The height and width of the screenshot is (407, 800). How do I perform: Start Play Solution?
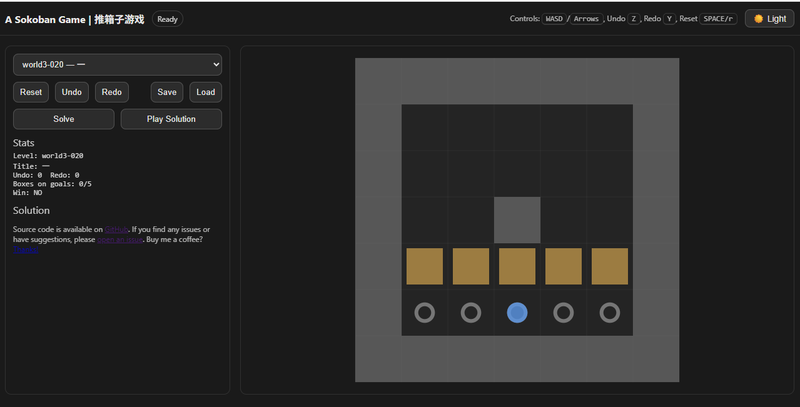(x=171, y=119)
